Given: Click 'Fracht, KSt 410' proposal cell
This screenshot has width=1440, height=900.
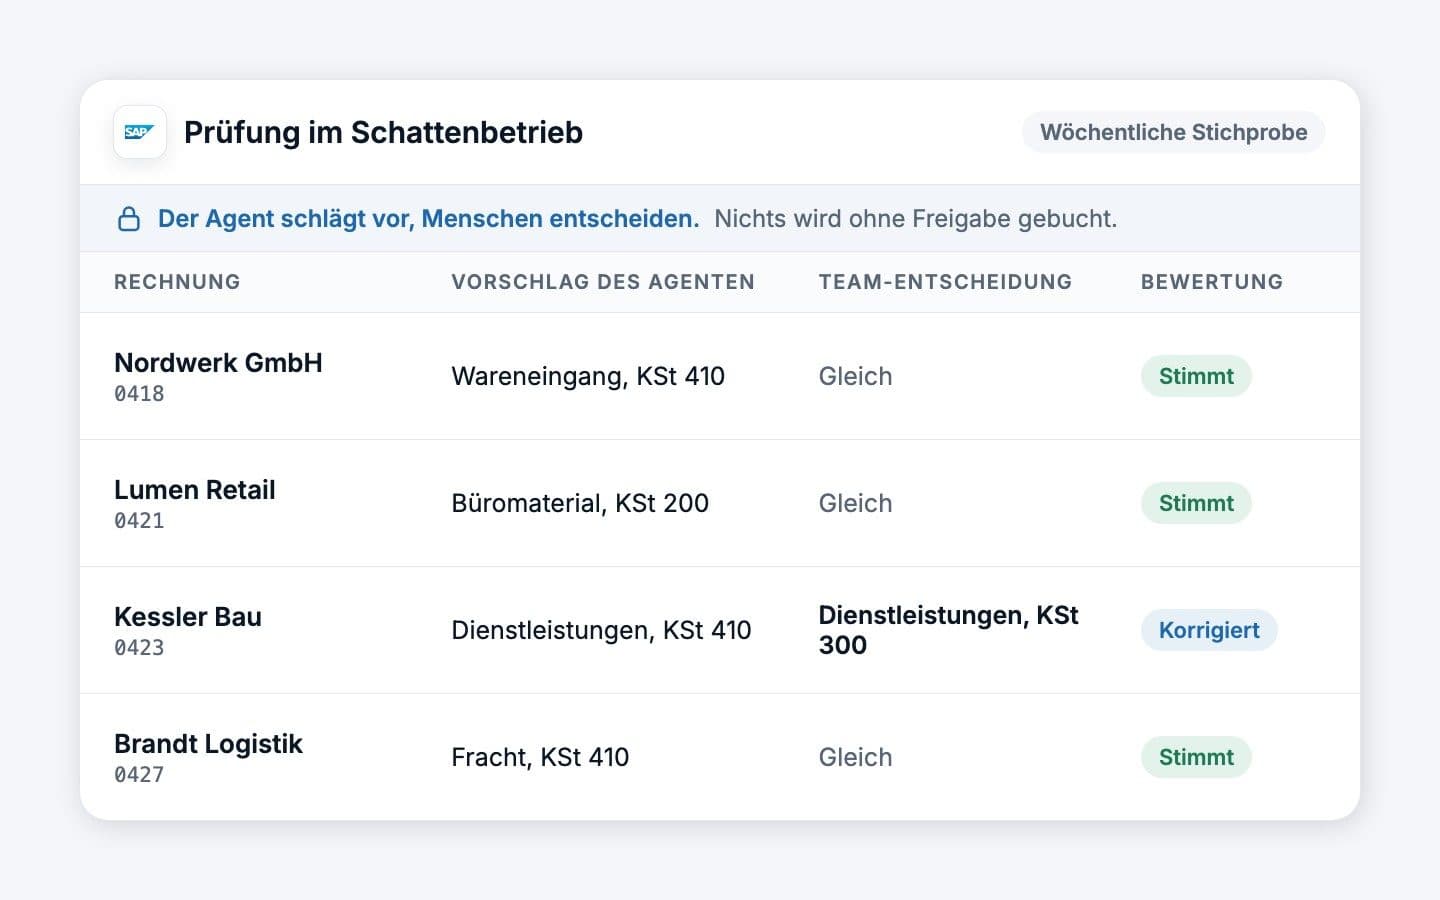Looking at the screenshot, I should coord(540,757).
